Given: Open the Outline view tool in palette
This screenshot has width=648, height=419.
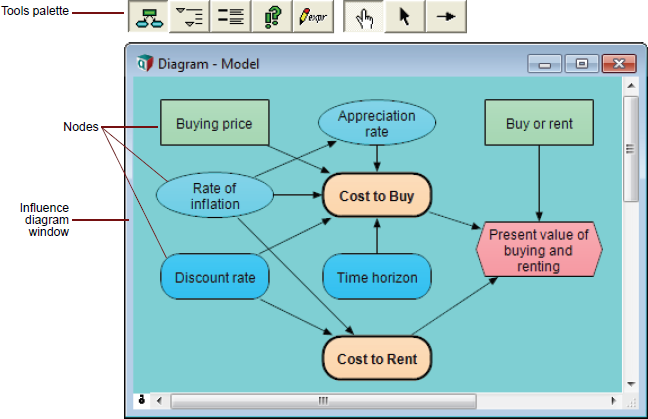Looking at the screenshot, I should pyautogui.click(x=189, y=16).
